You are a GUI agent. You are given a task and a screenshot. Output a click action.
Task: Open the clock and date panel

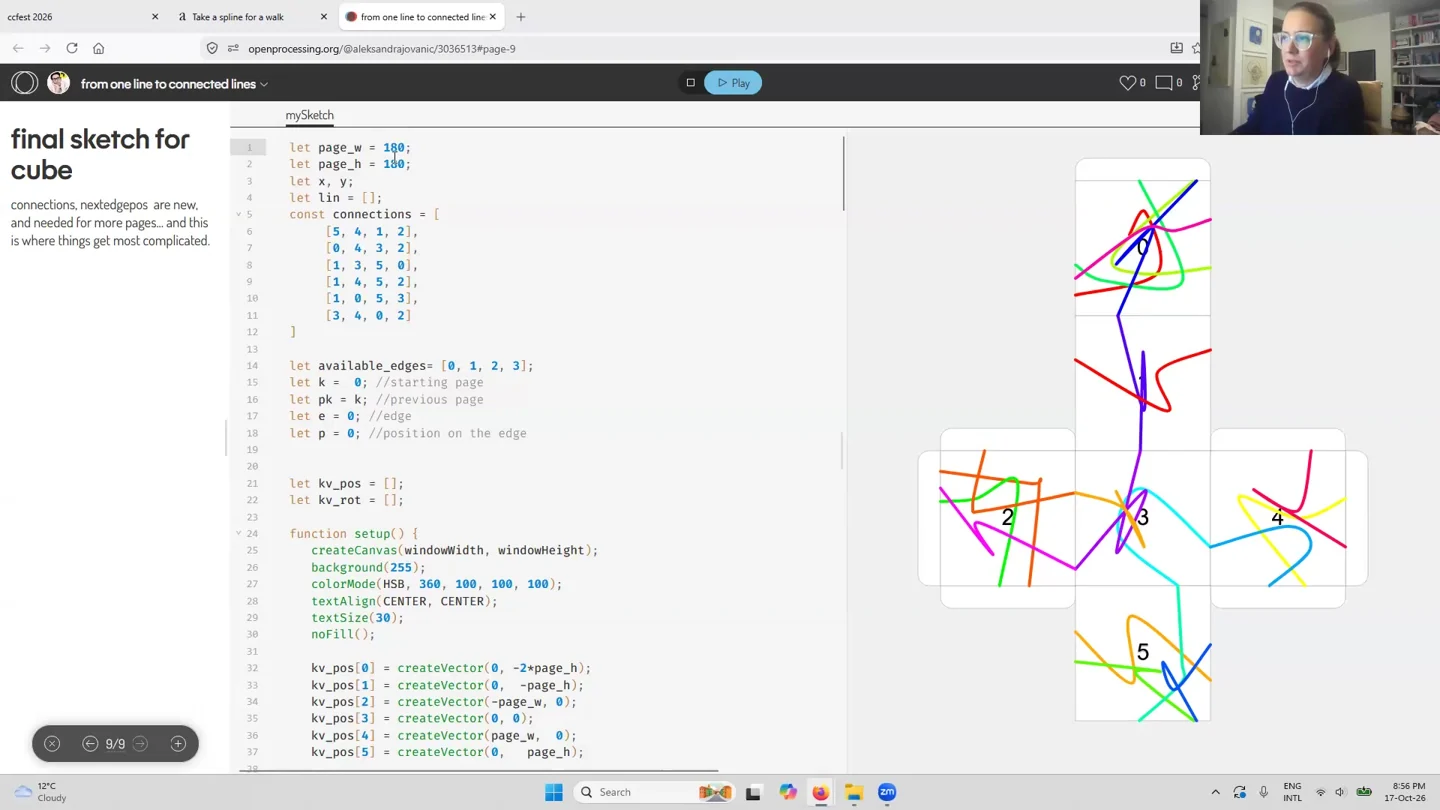[1407, 792]
